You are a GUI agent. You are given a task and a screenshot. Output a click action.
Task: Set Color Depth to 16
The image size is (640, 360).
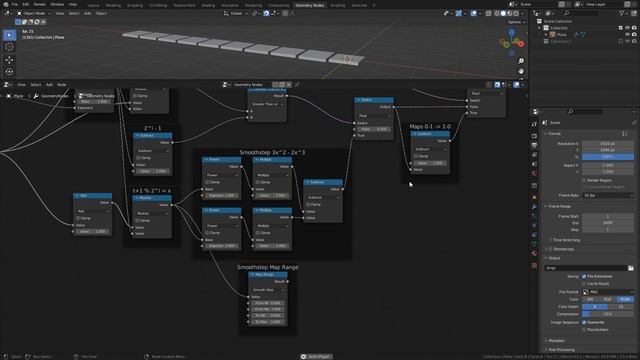621,307
